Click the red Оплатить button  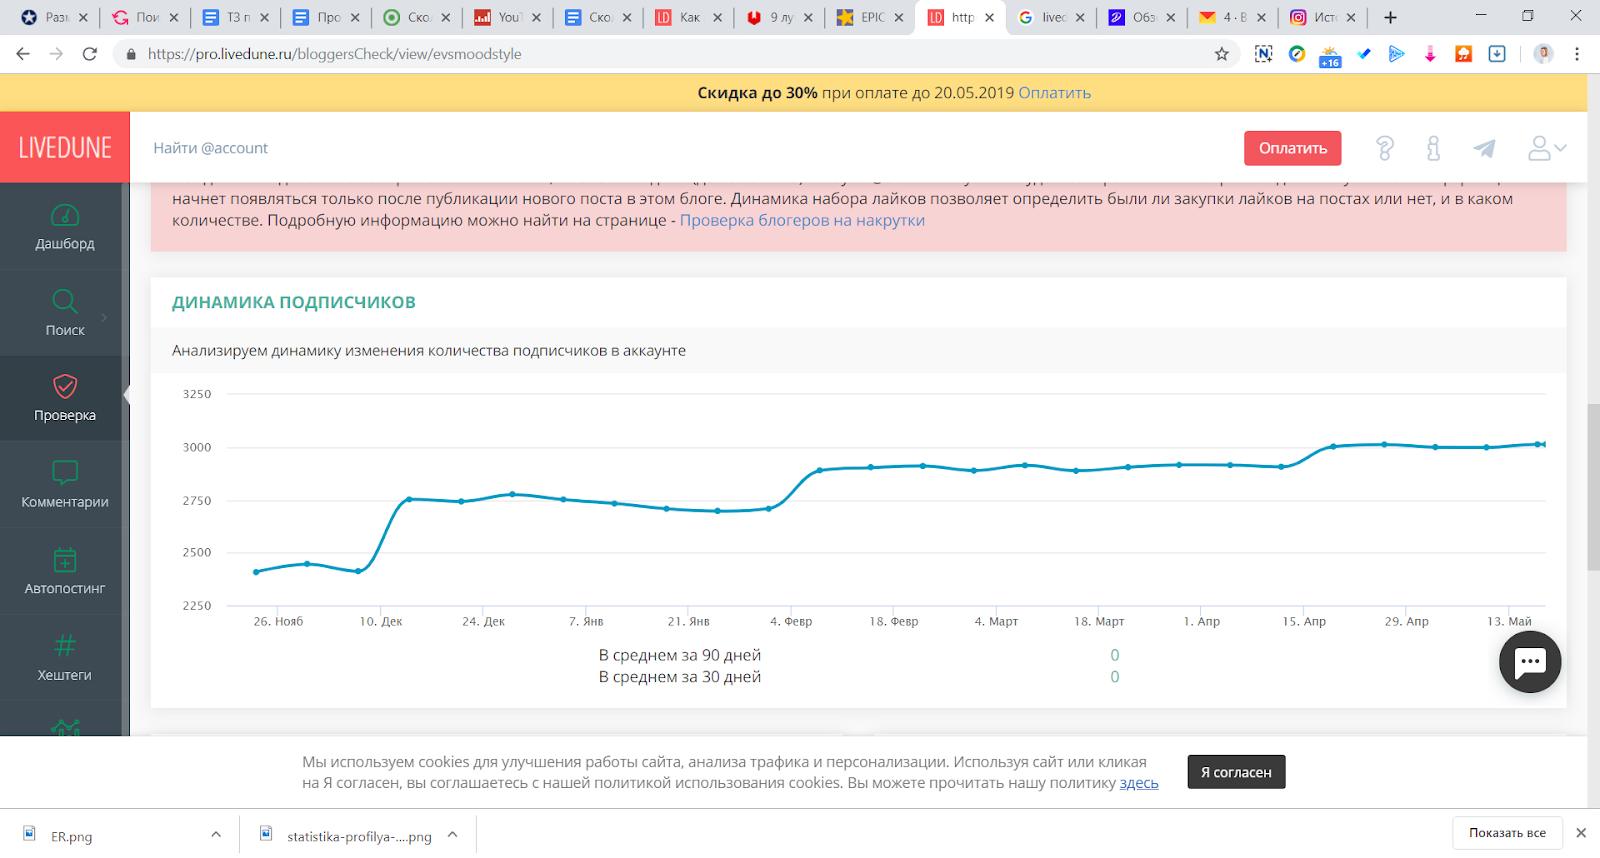[1292, 148]
